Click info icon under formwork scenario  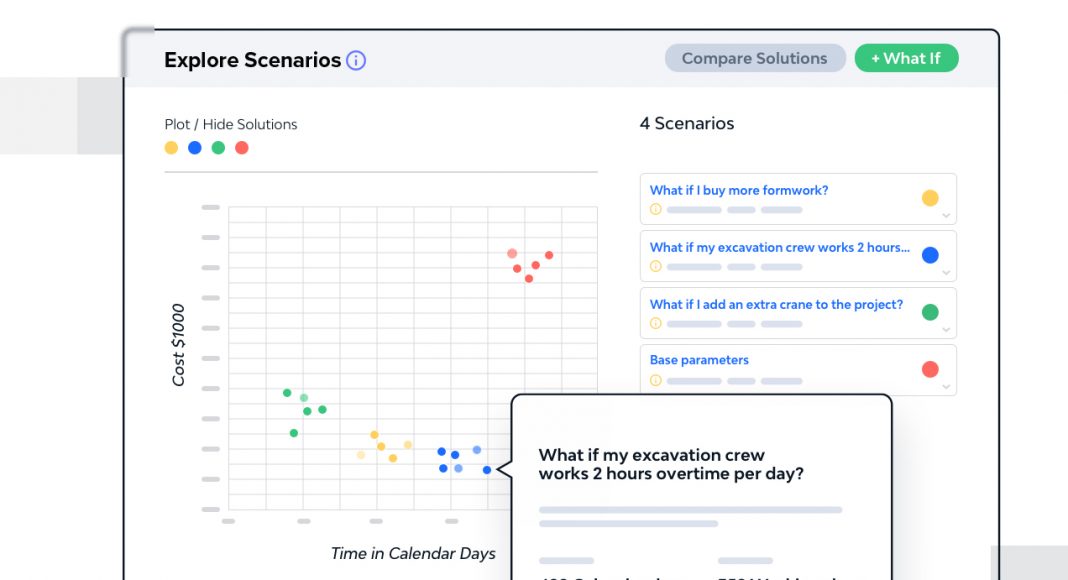(x=656, y=210)
